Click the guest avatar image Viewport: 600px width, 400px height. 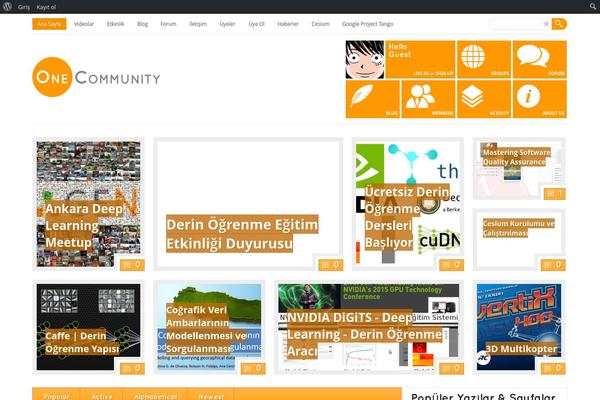[x=365, y=60]
